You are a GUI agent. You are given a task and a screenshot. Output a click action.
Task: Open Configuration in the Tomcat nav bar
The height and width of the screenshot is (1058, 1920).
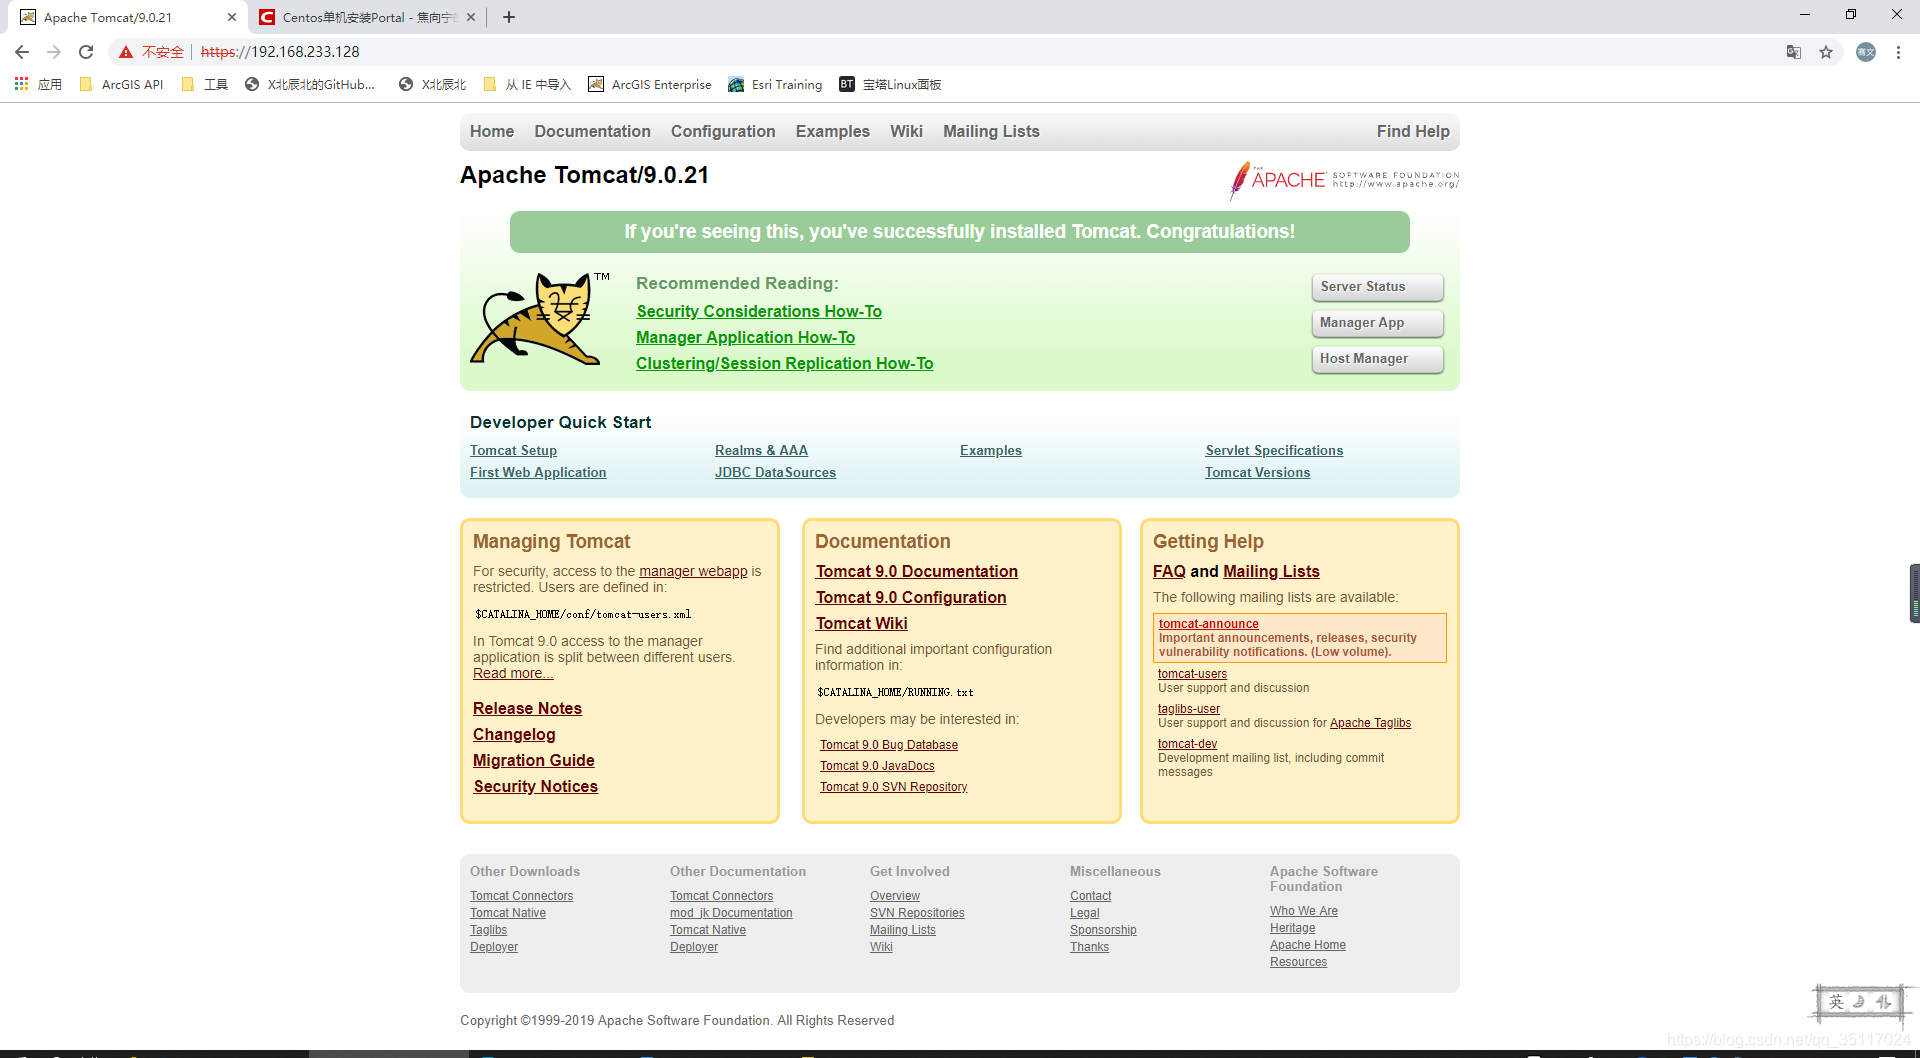tap(723, 132)
